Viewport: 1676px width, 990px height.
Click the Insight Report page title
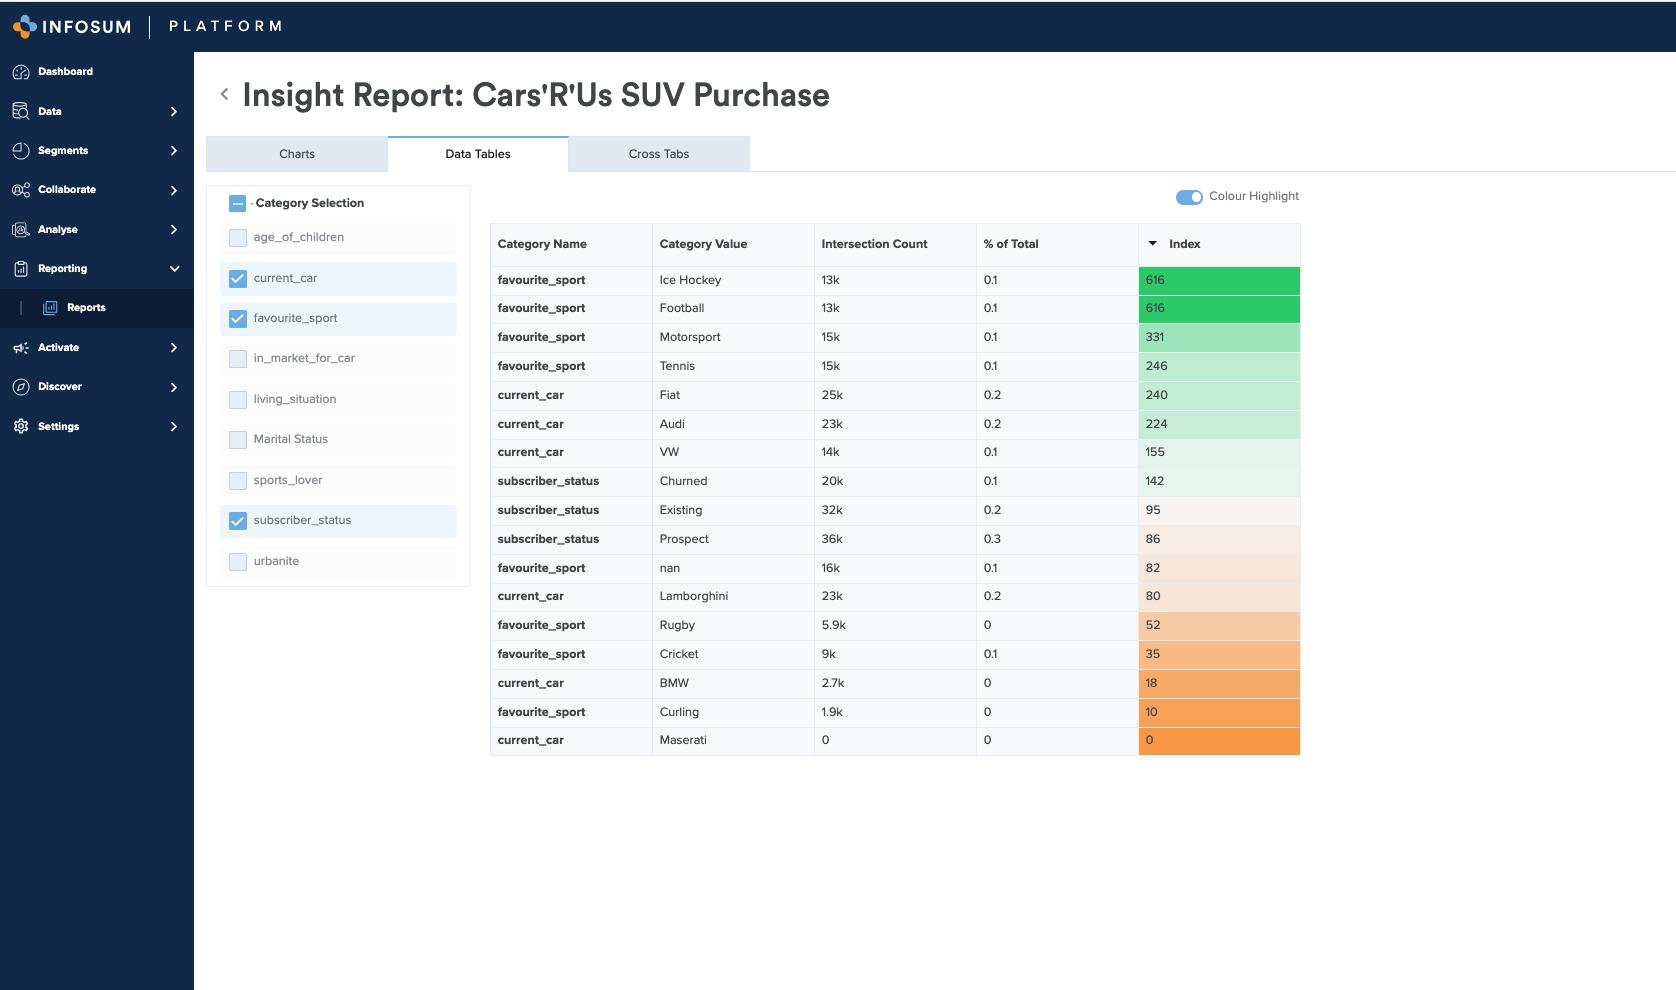(x=536, y=95)
